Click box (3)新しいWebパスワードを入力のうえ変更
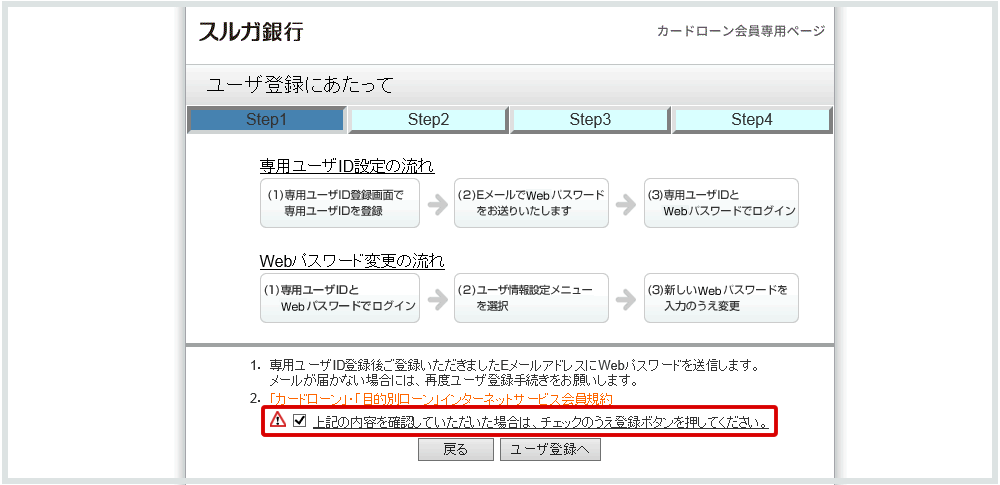Viewport: 1000px width, 485px height. point(721,298)
